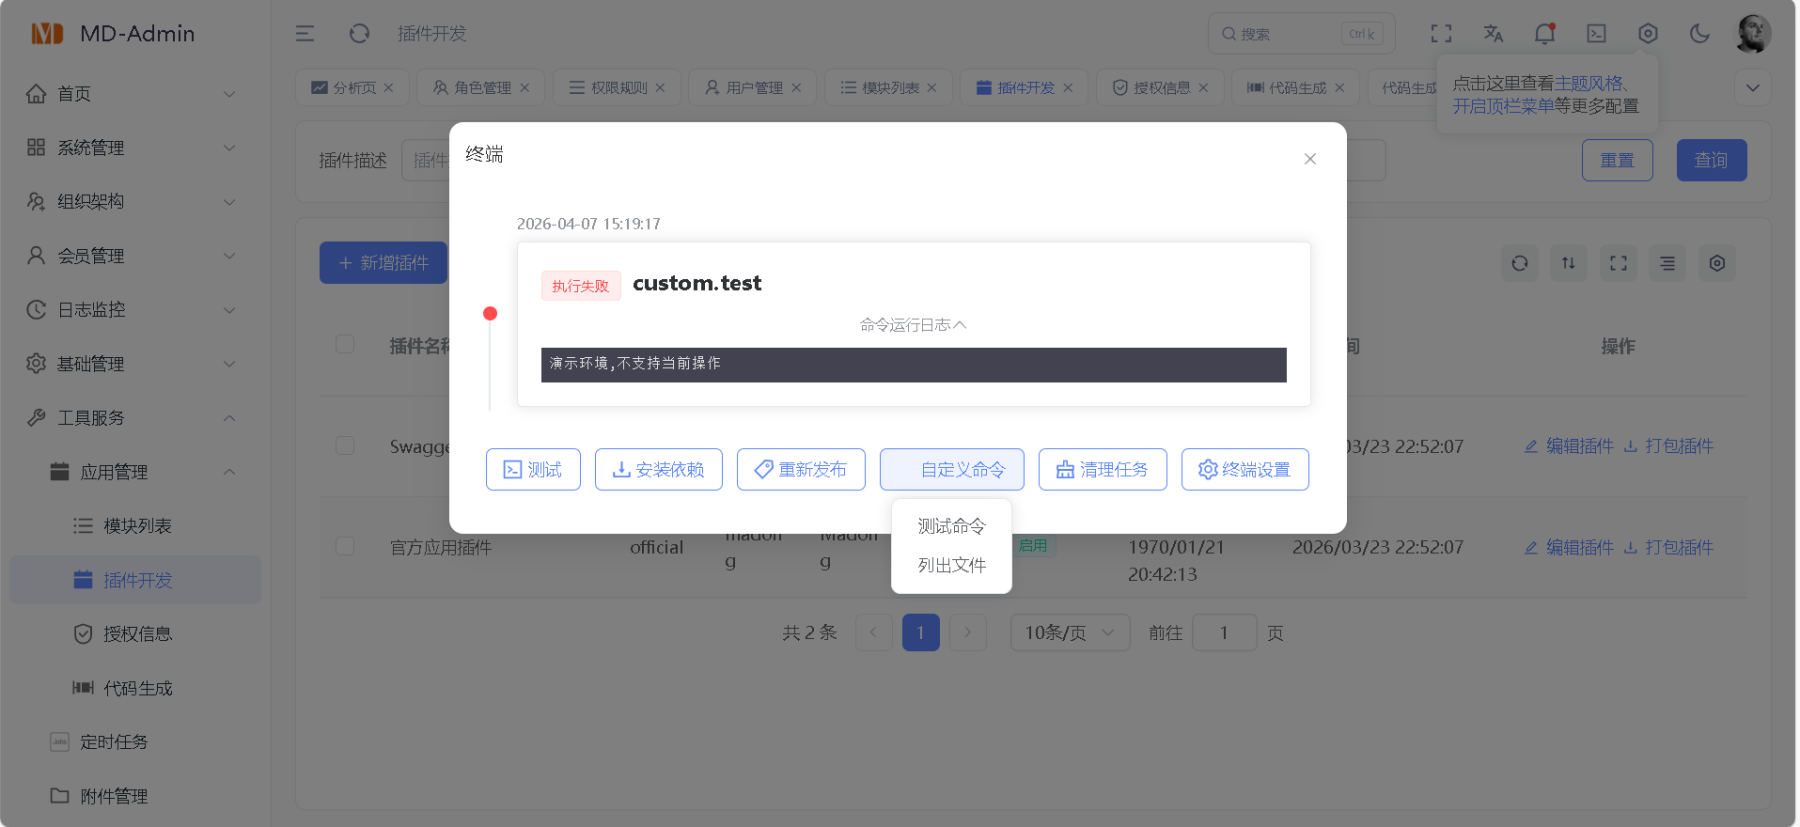Click the table density icon
The width and height of the screenshot is (1800, 827).
coord(1668,263)
